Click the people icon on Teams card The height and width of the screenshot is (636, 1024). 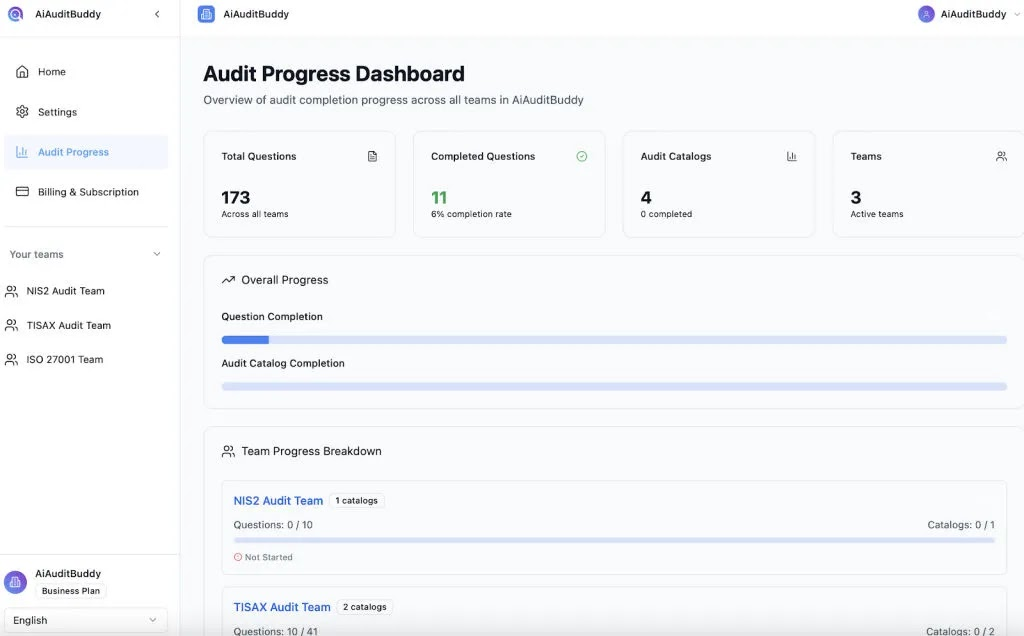1001,156
